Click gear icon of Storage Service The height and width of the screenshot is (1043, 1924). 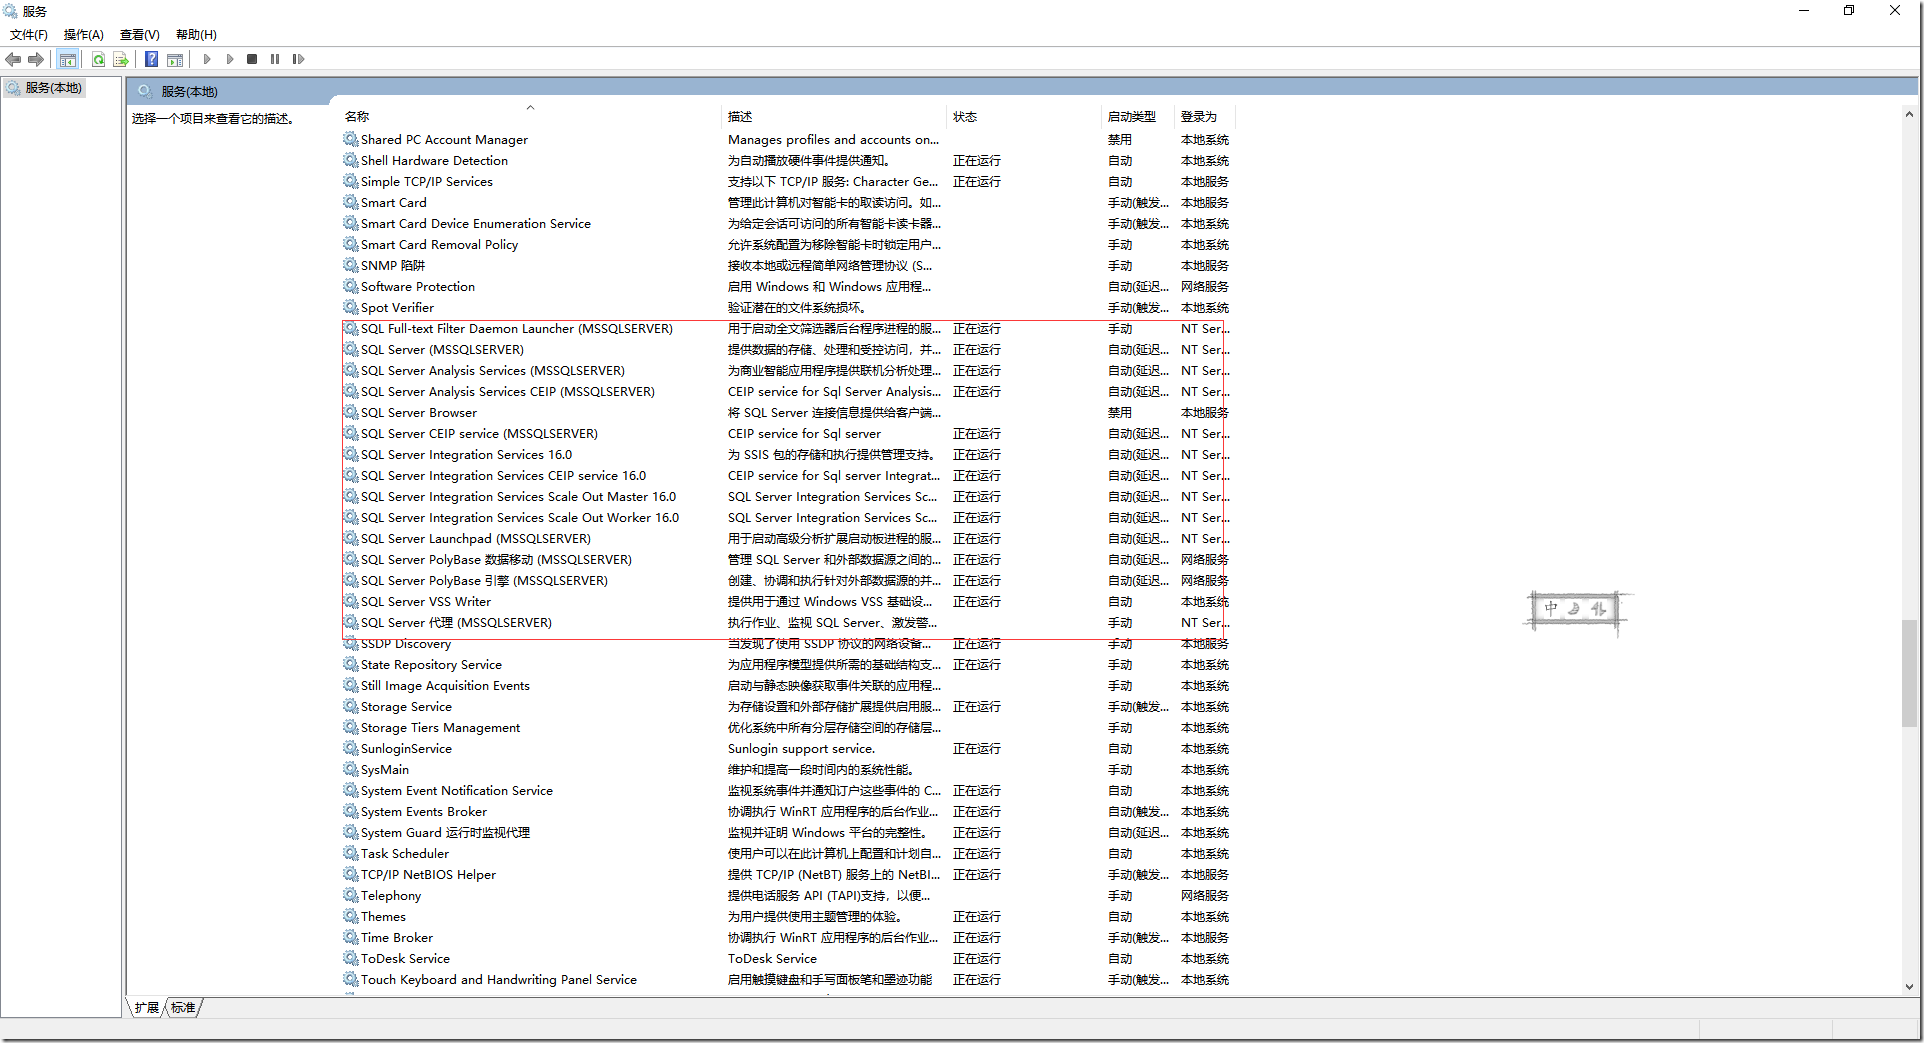[x=351, y=706]
